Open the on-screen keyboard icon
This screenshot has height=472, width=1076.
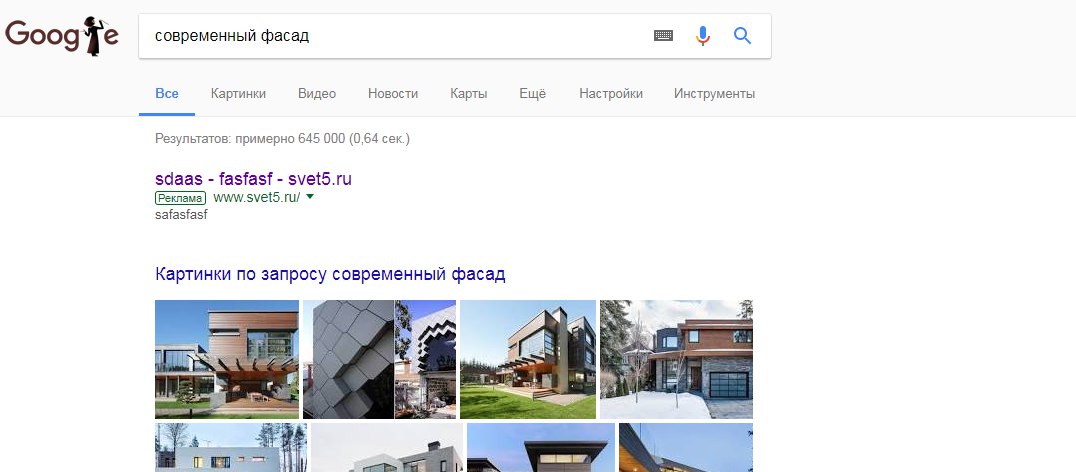click(663, 36)
